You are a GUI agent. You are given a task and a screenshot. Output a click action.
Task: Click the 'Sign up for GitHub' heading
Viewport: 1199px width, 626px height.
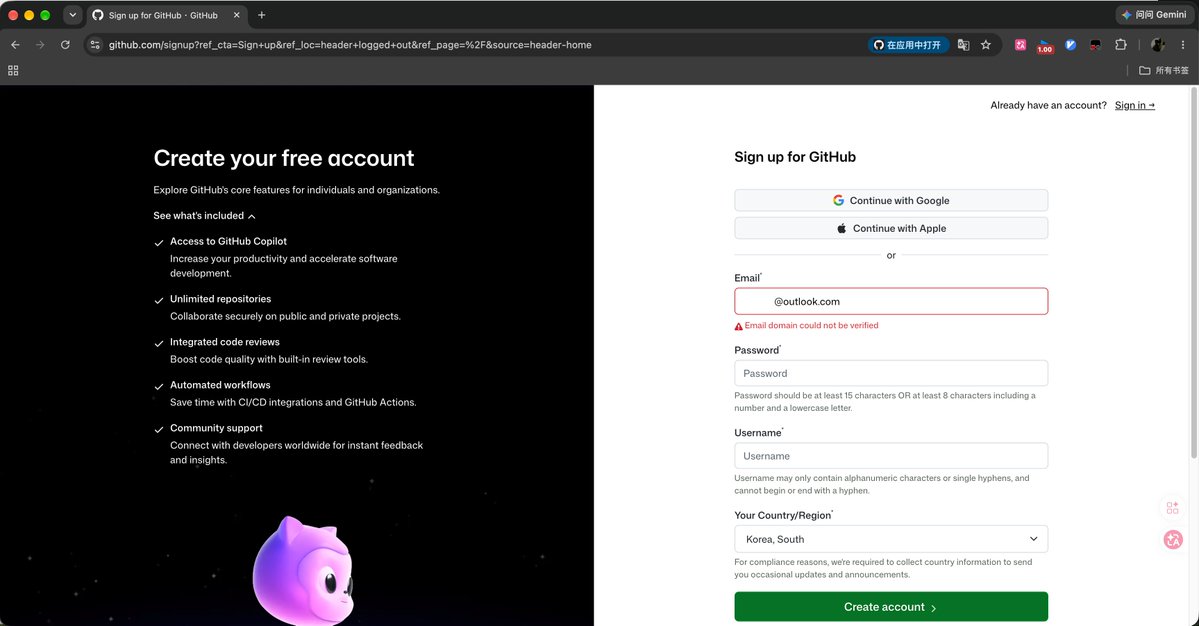[x=795, y=157]
